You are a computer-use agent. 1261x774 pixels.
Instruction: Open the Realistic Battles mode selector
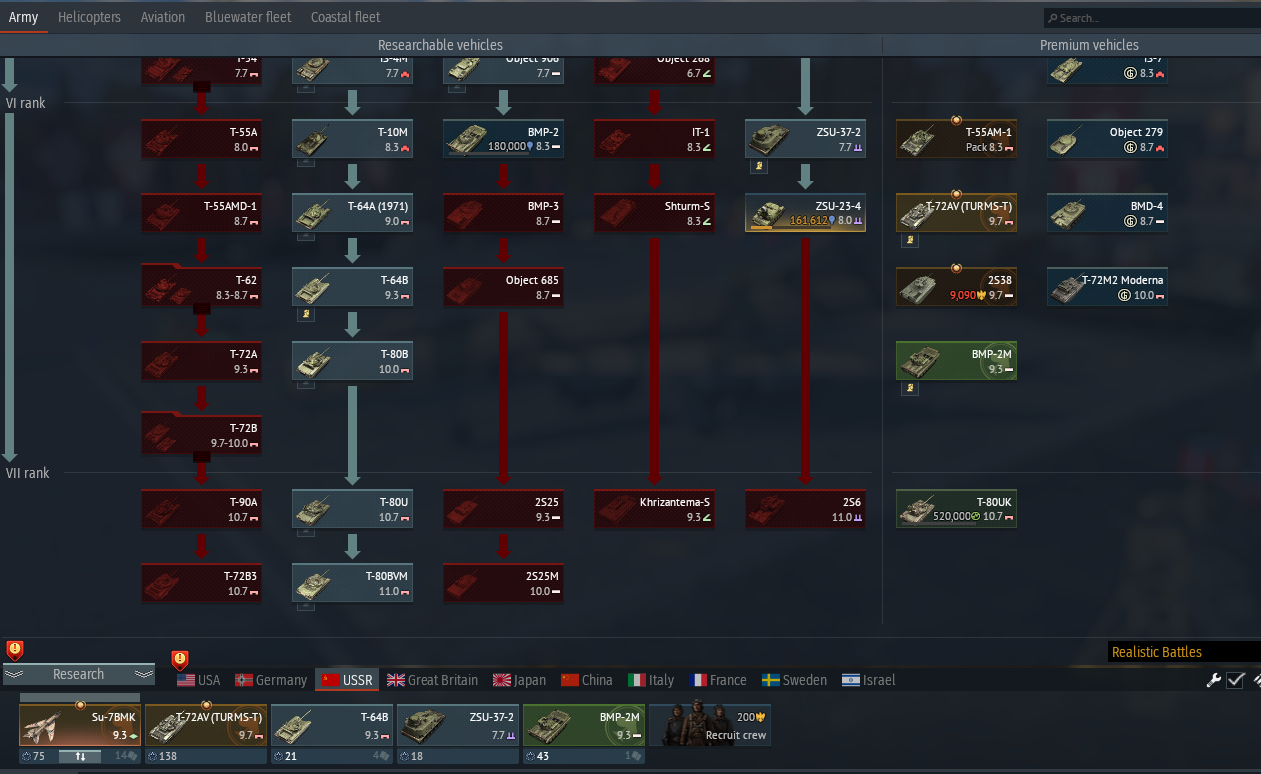pyautogui.click(x=1184, y=652)
